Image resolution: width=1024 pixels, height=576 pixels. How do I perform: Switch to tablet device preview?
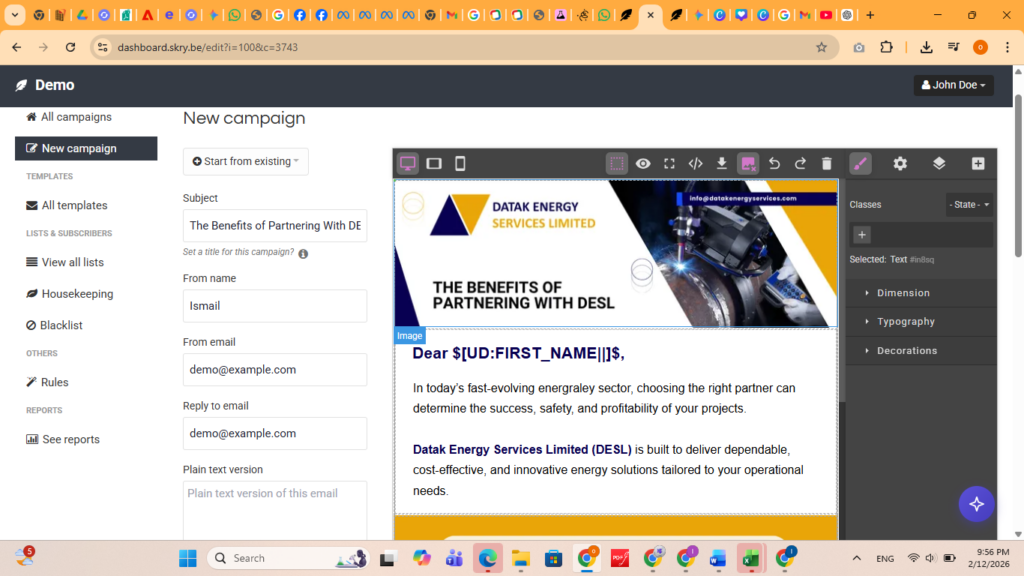click(x=434, y=163)
